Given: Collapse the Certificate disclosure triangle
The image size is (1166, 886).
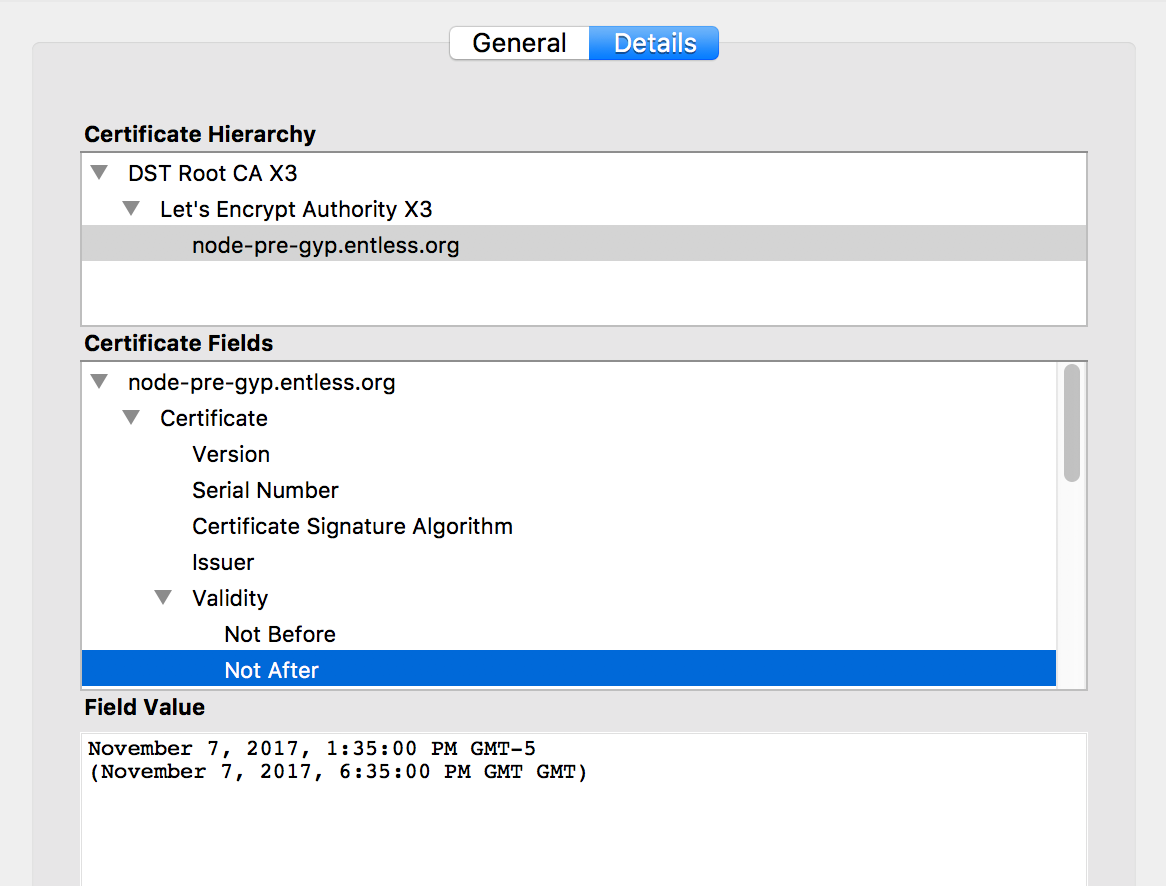Looking at the screenshot, I should point(131,417).
